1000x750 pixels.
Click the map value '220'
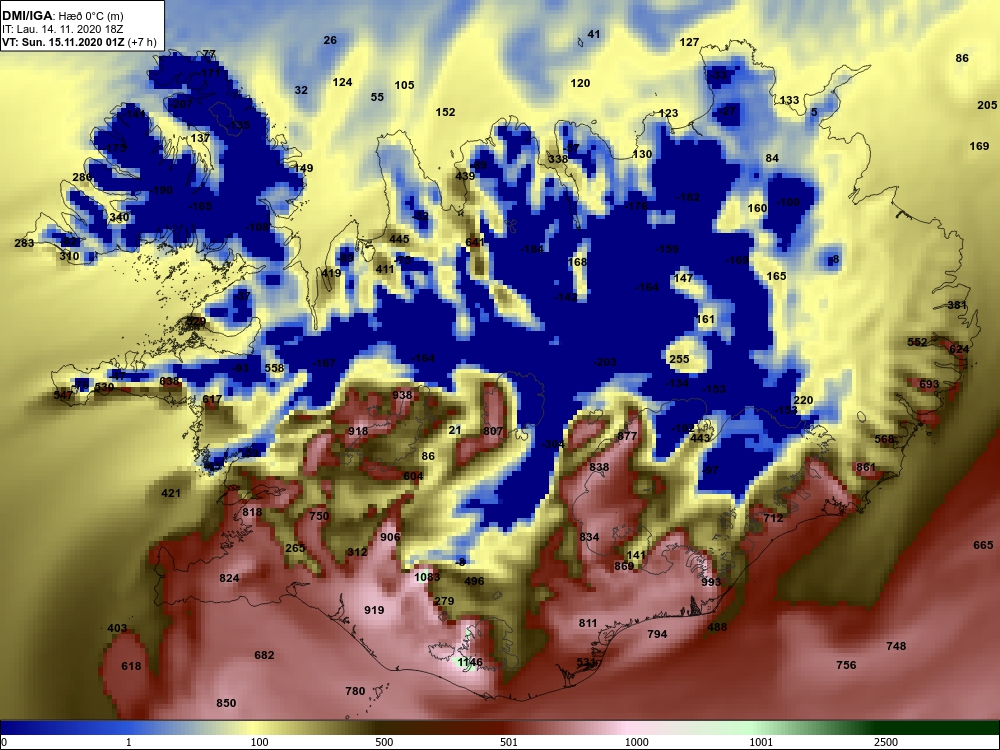(803, 400)
